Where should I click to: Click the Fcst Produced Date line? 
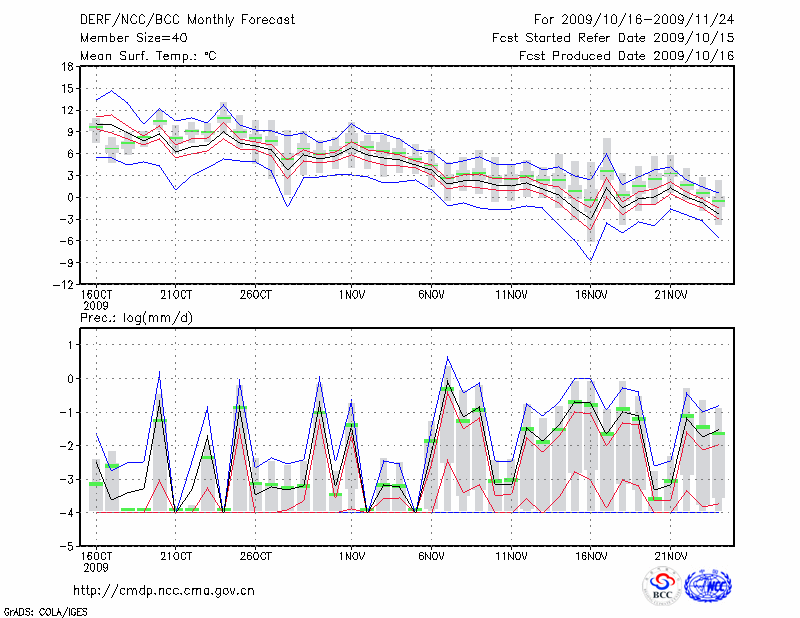pos(627,55)
